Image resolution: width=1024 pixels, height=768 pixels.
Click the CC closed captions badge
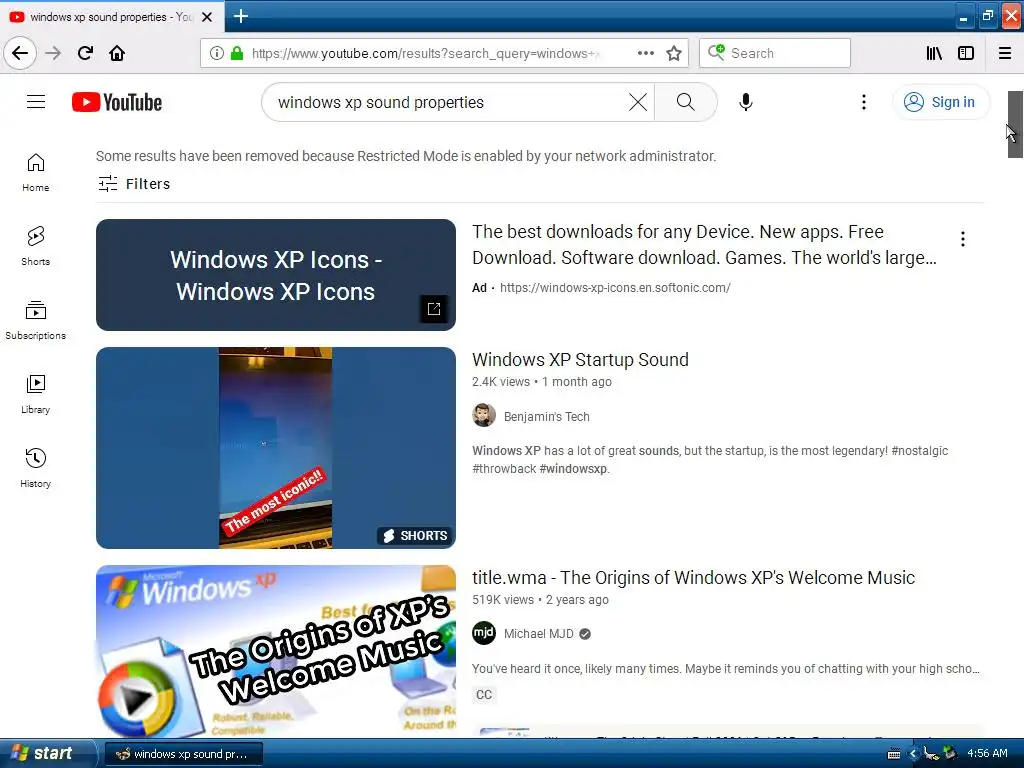[484, 694]
